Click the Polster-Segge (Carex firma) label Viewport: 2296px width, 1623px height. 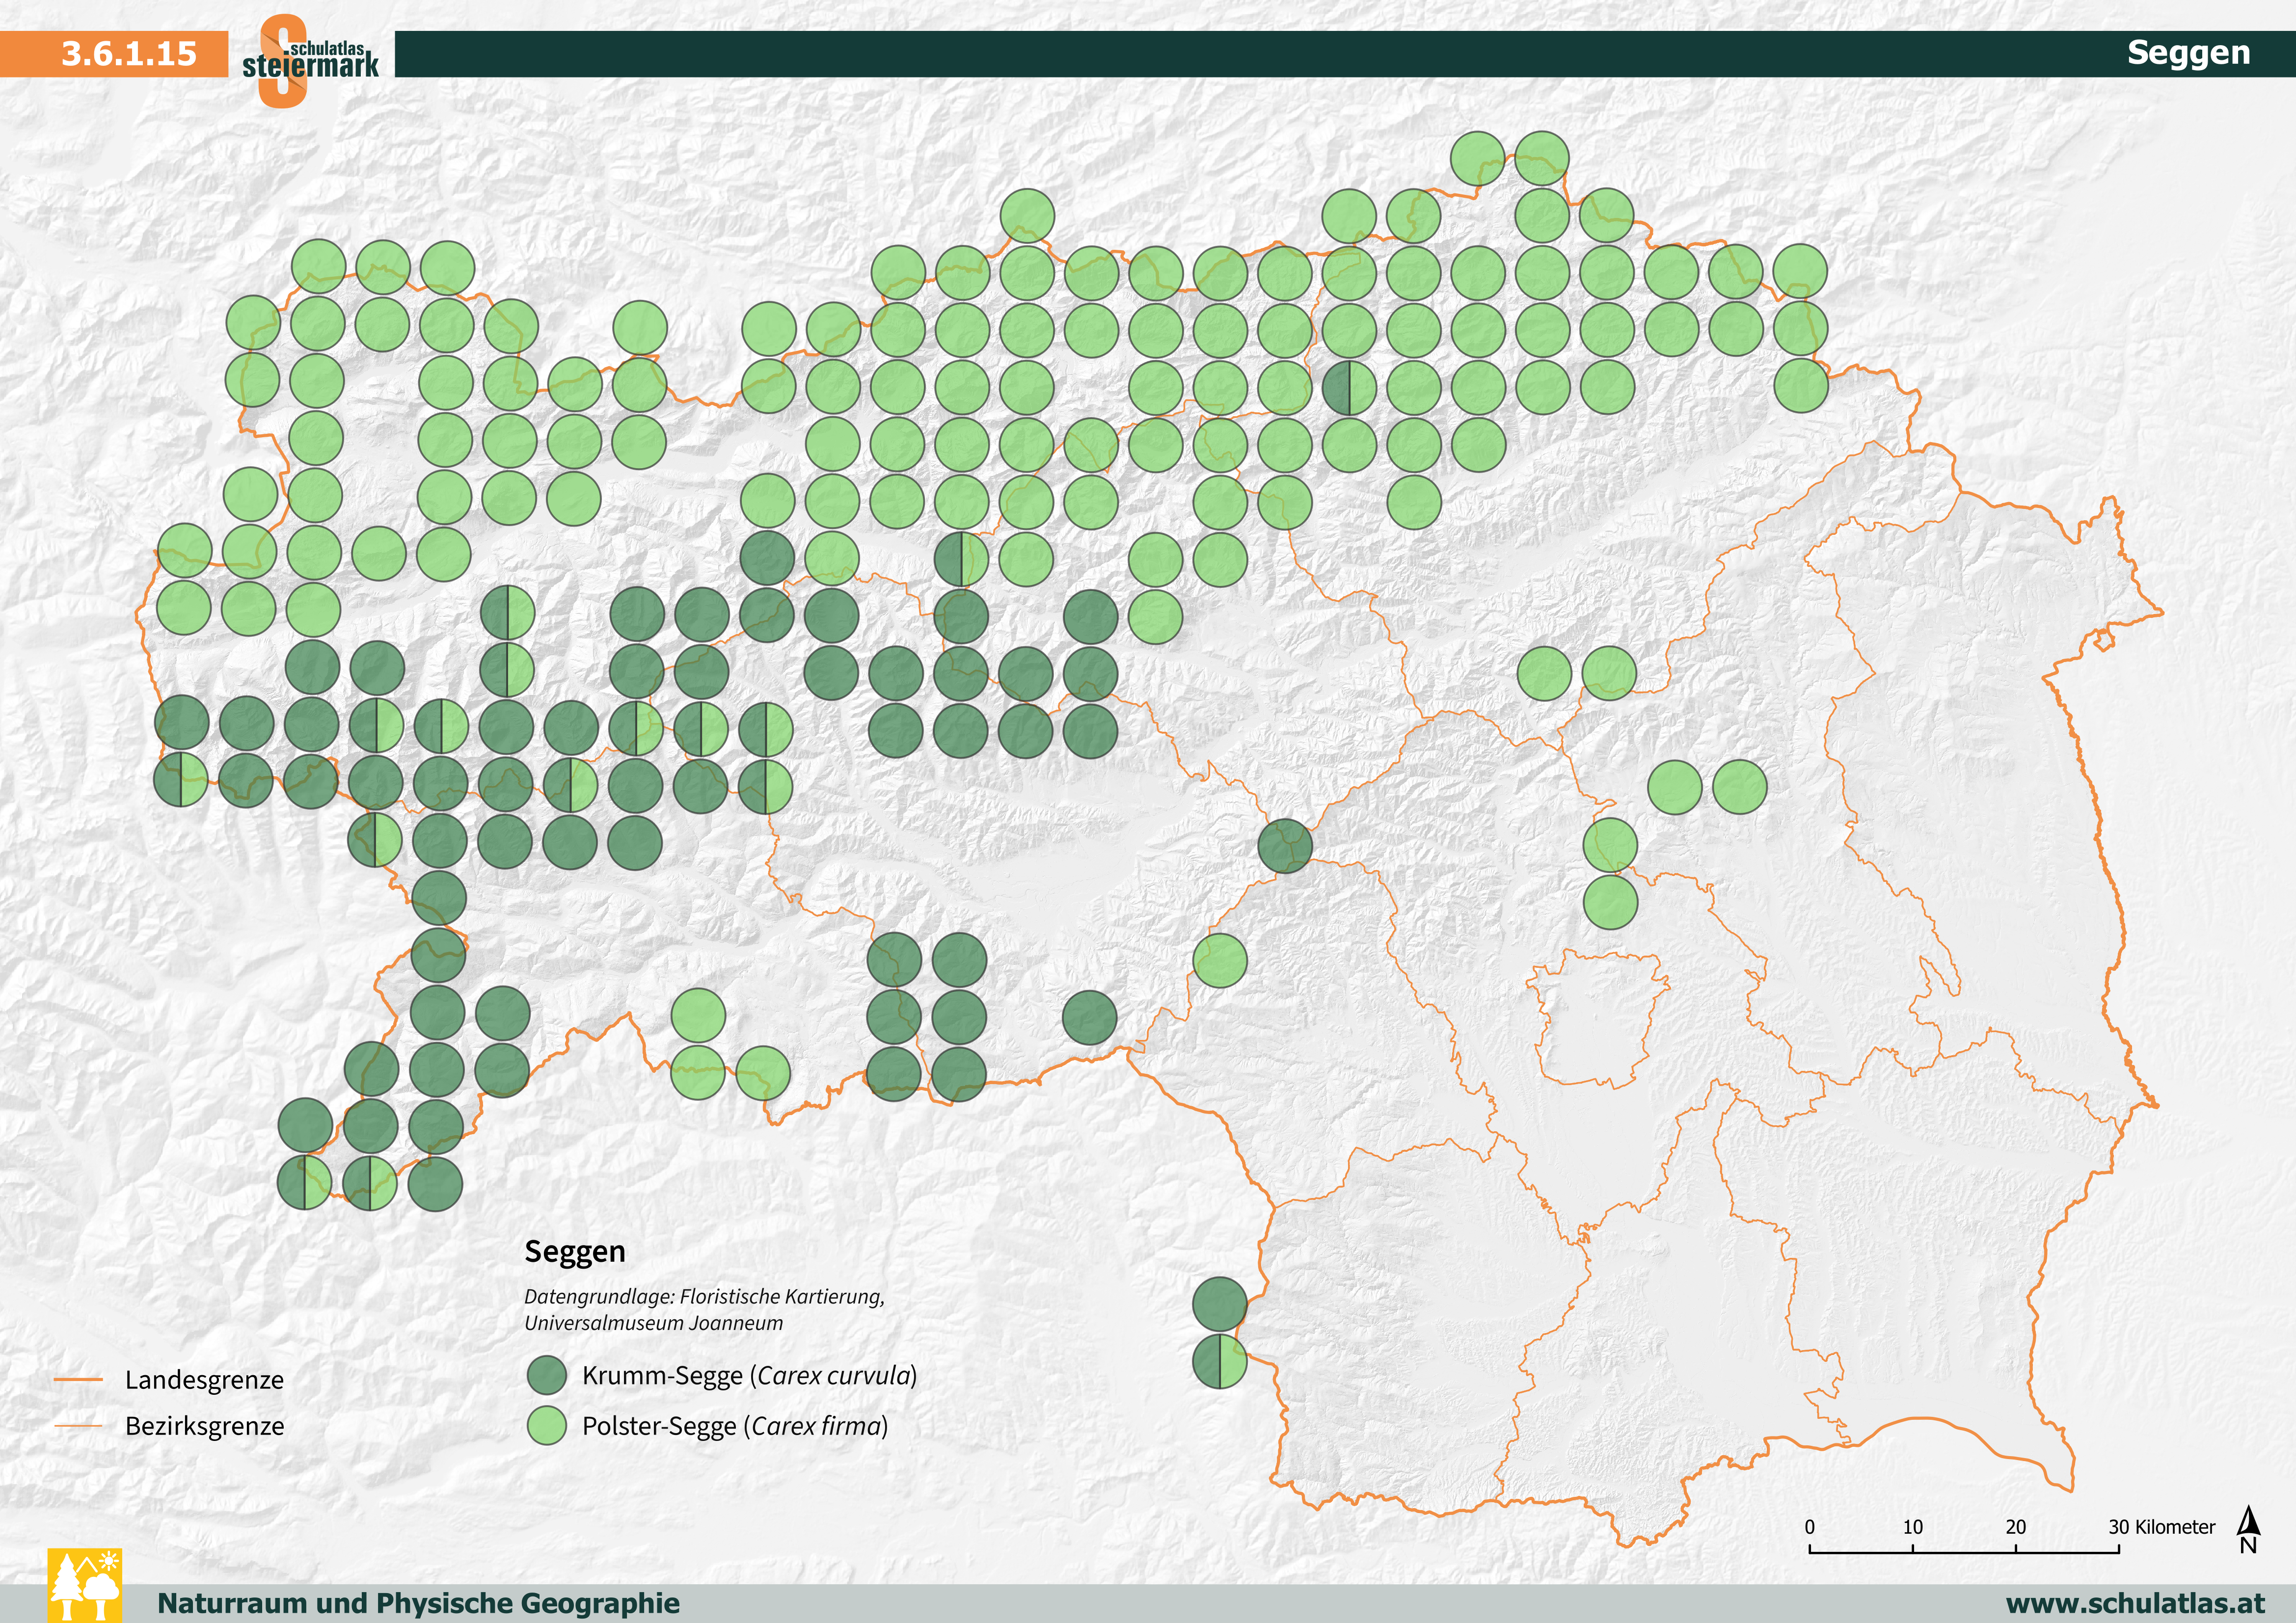pyautogui.click(x=735, y=1426)
